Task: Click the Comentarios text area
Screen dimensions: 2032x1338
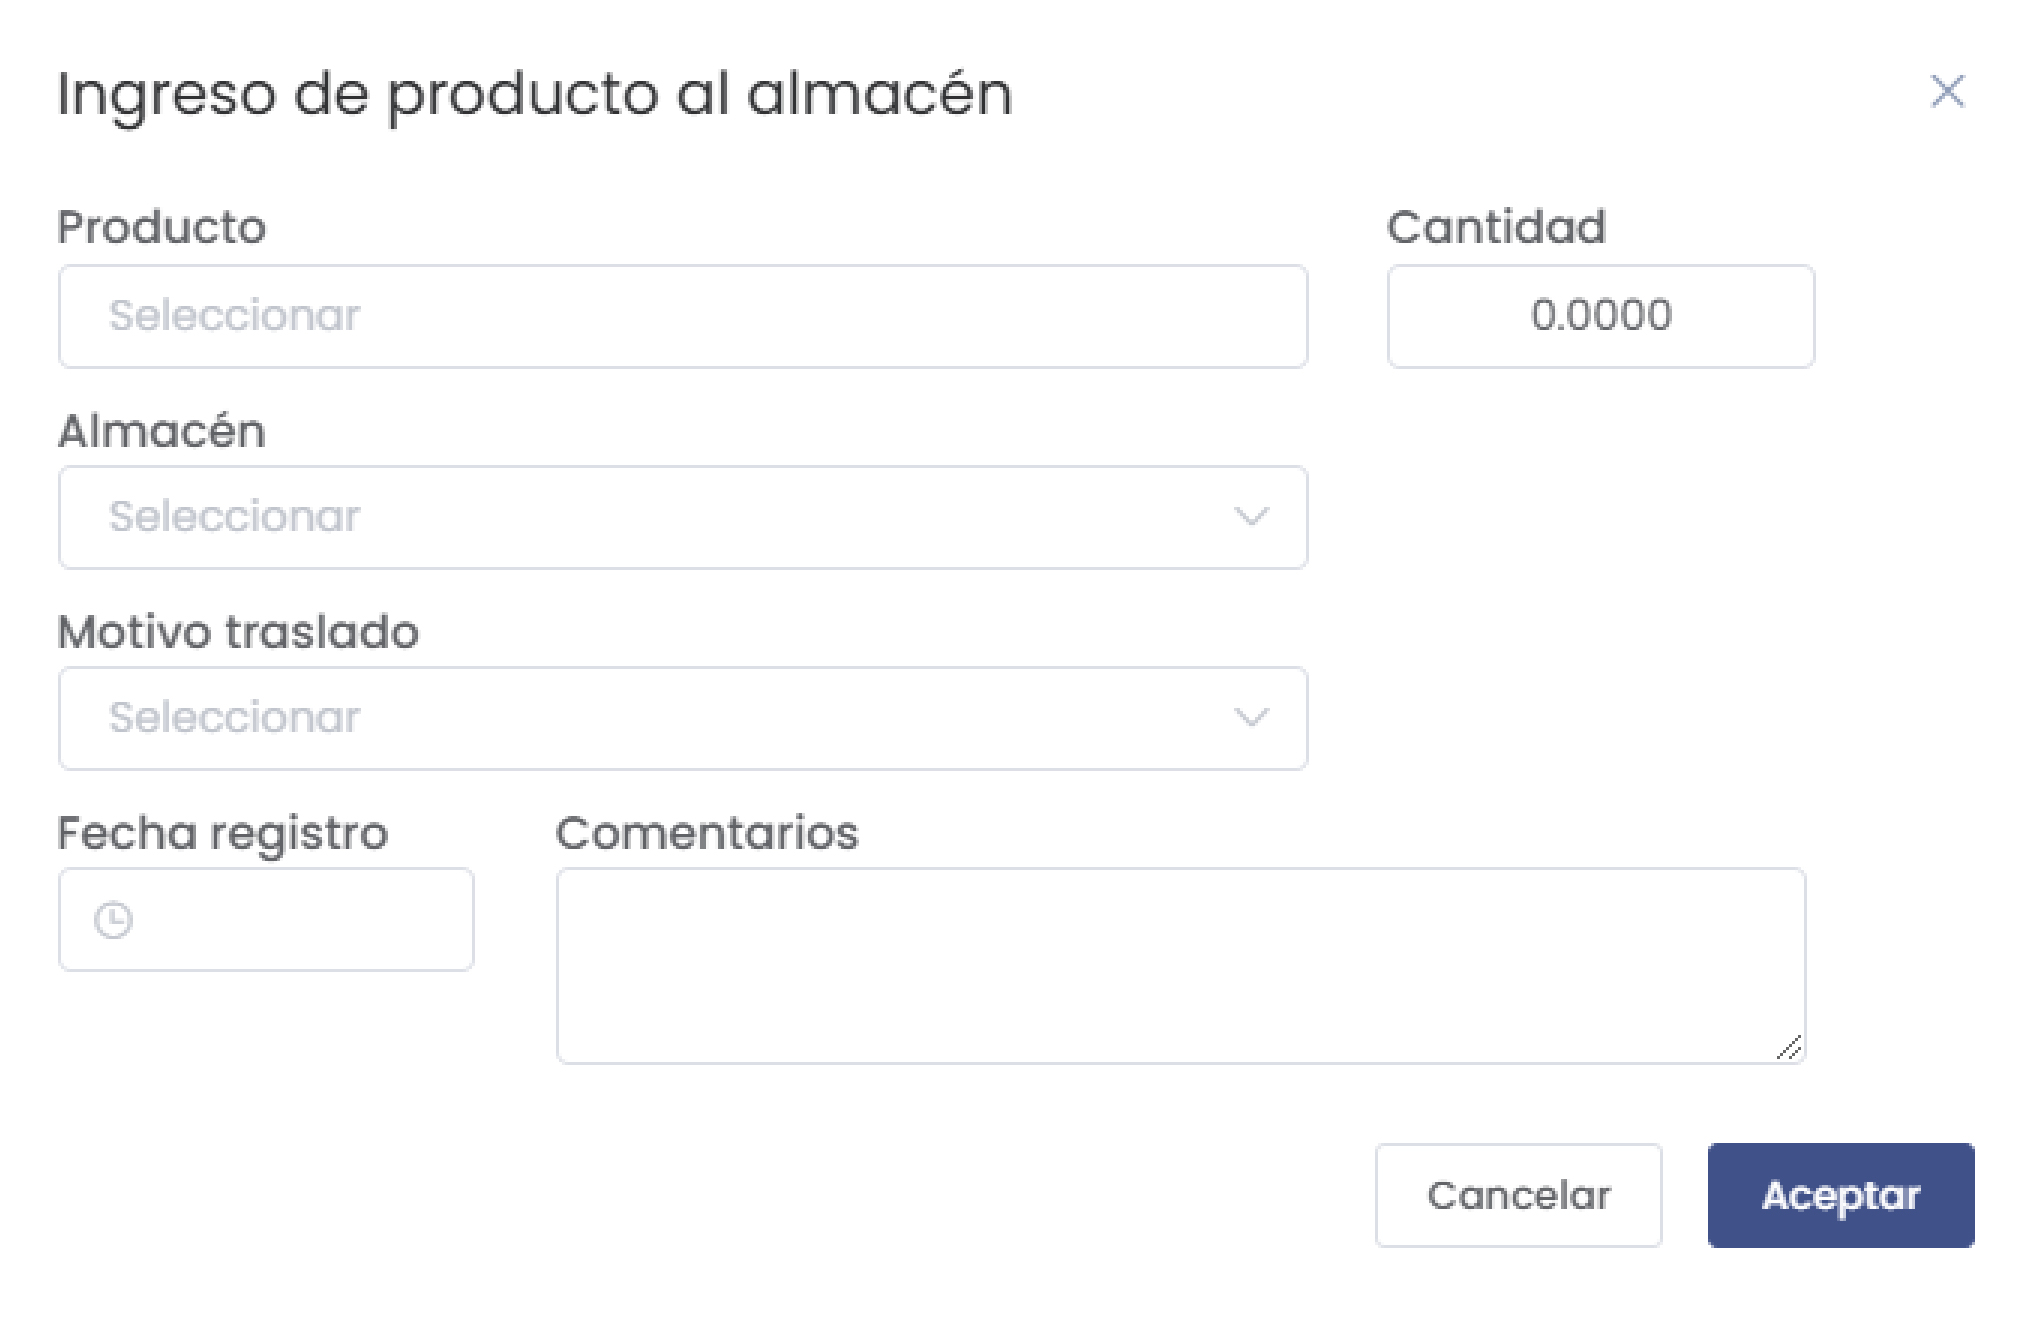Action: point(1180,960)
